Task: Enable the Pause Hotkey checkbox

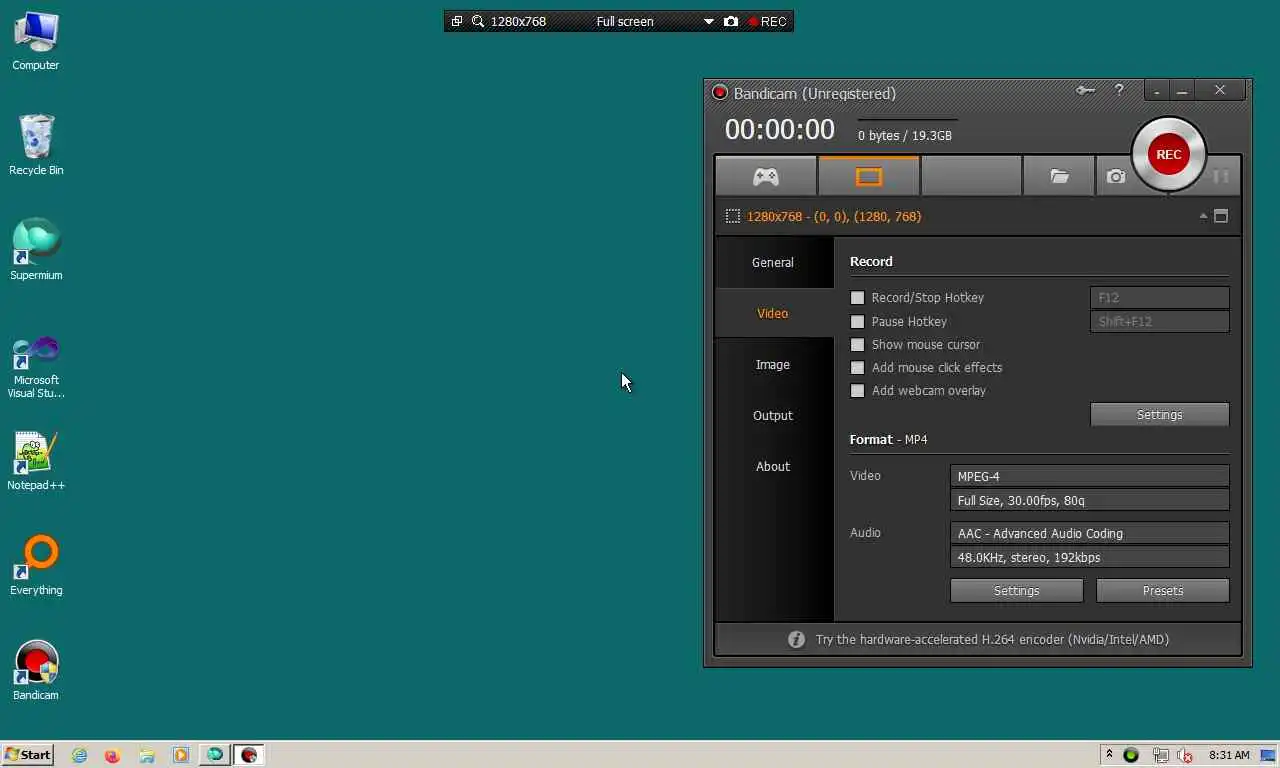Action: point(857,322)
